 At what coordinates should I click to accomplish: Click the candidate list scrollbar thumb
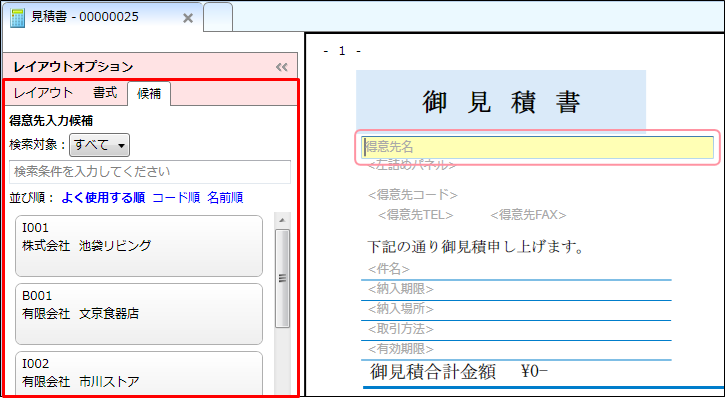click(x=282, y=278)
